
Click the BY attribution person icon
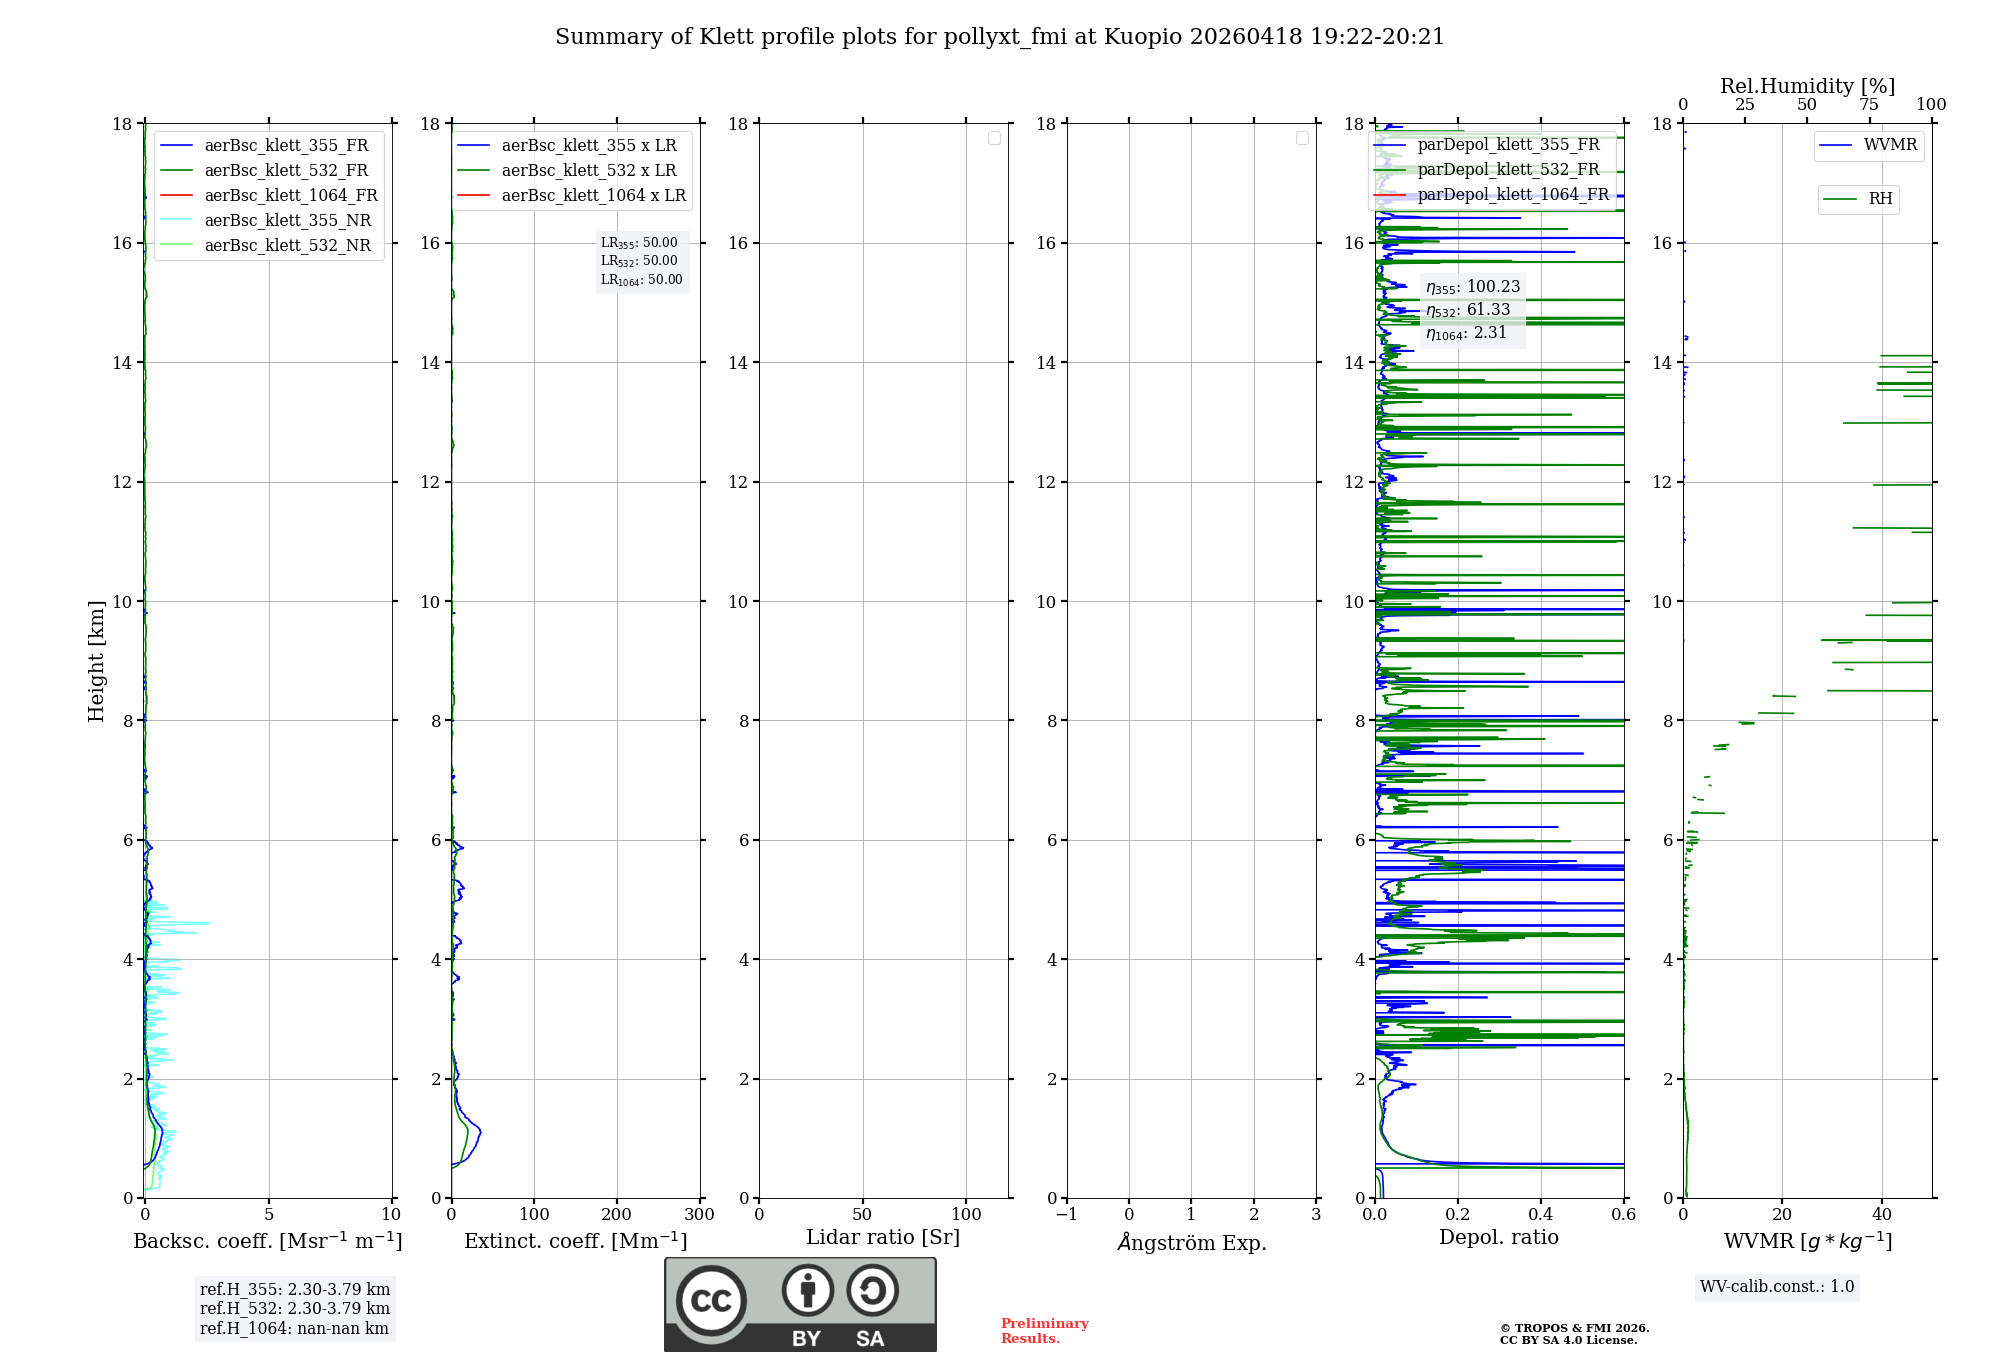(x=807, y=1290)
